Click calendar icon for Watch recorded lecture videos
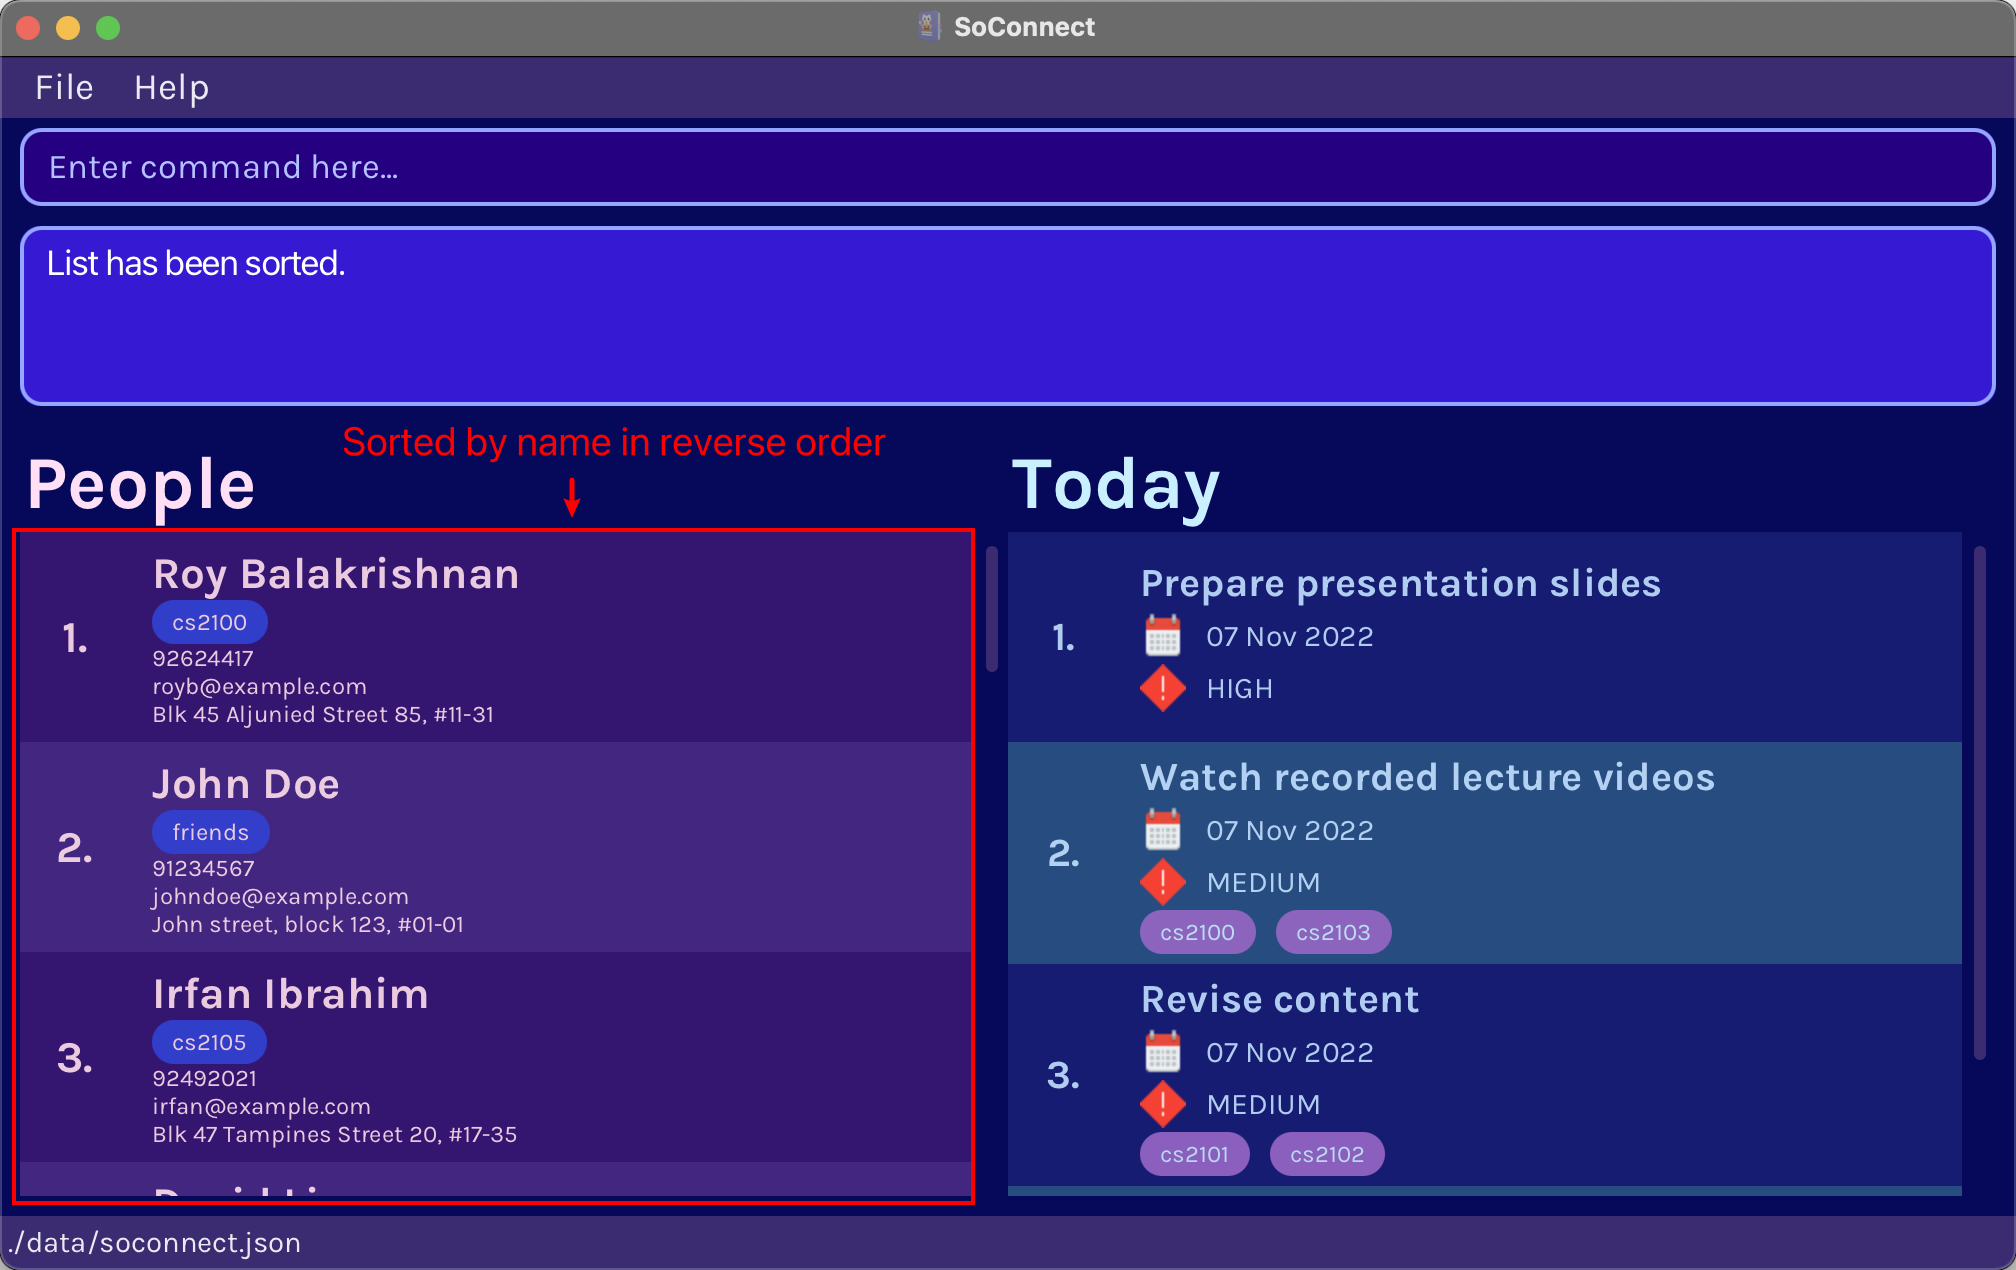This screenshot has height=1270, width=2016. [x=1162, y=830]
